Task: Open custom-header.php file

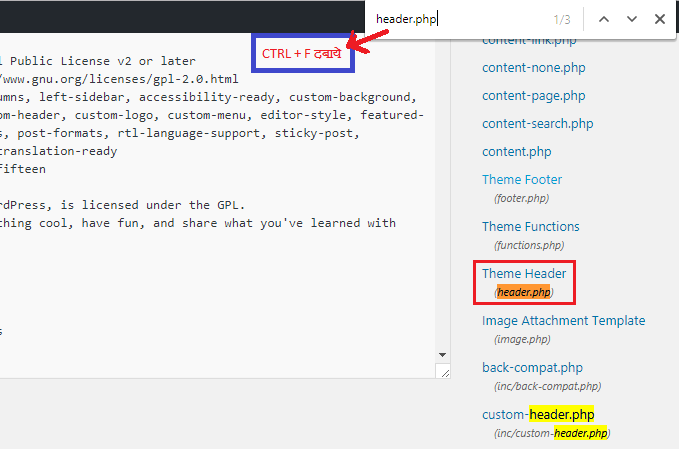Action: 538,415
